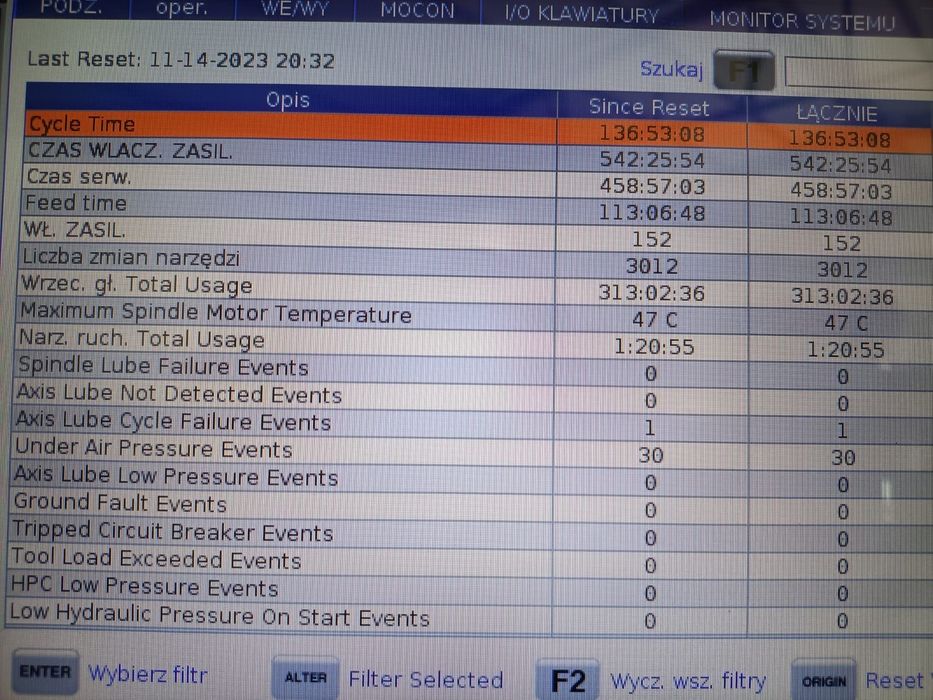
Task: Select the MONITOR SYSTEMU tab
Action: (x=802, y=21)
